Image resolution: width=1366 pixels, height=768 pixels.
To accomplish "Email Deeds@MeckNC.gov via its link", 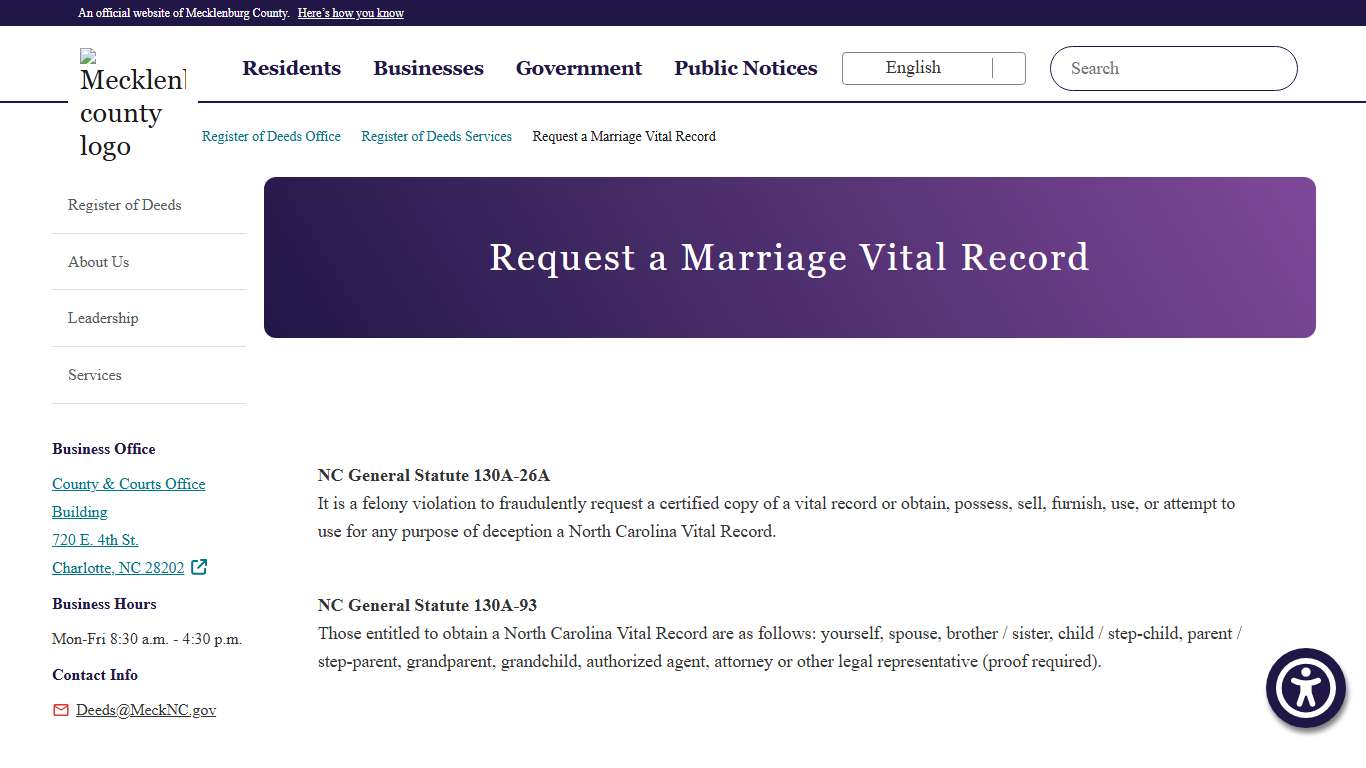I will coord(145,710).
